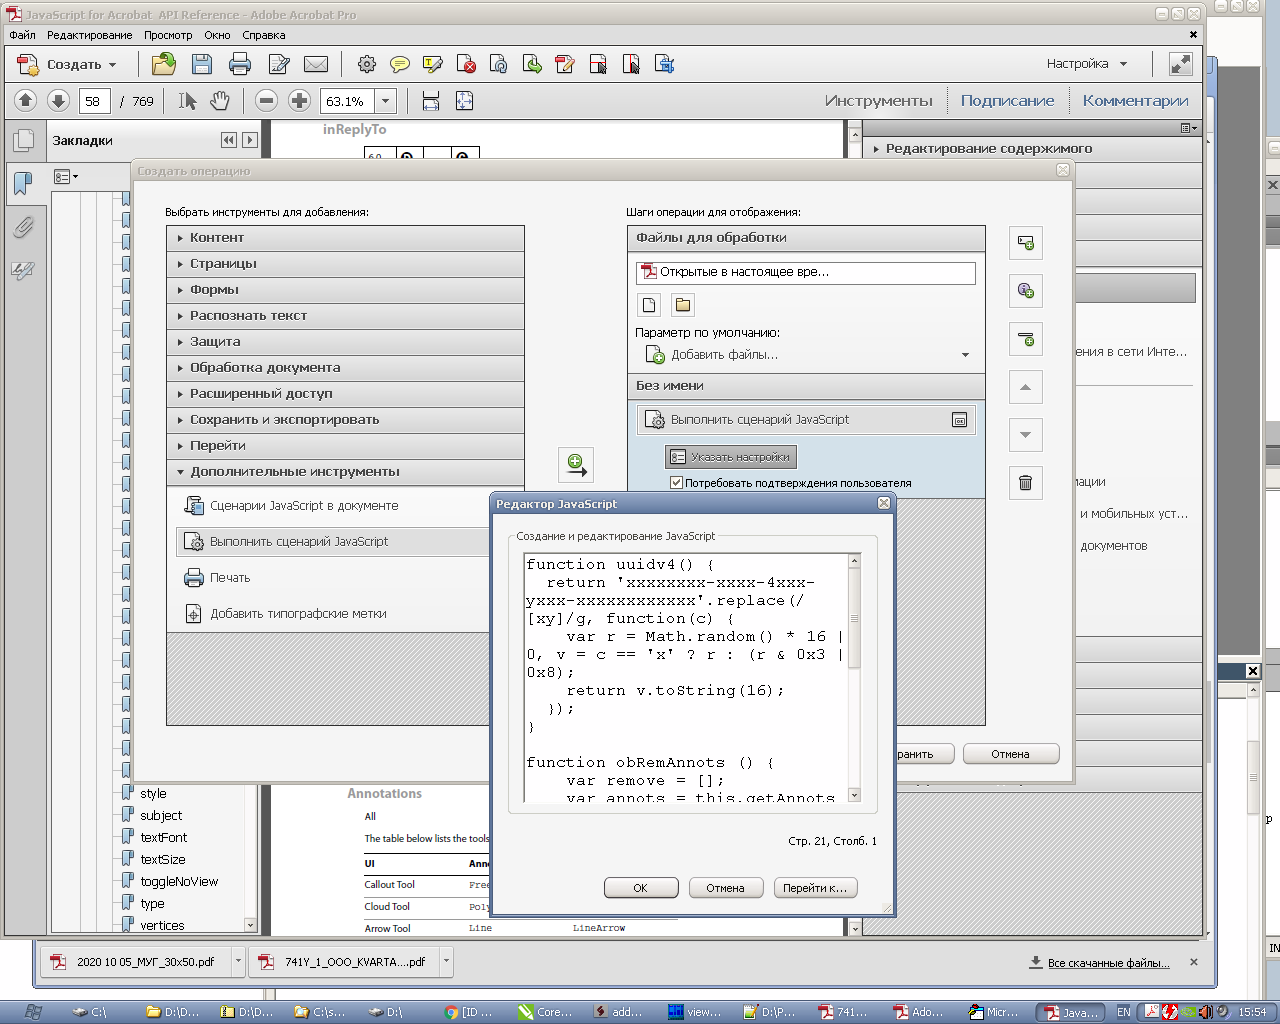Open the Signatures panel icon in the sidebar
The width and height of the screenshot is (1280, 1024).
(x=23, y=271)
